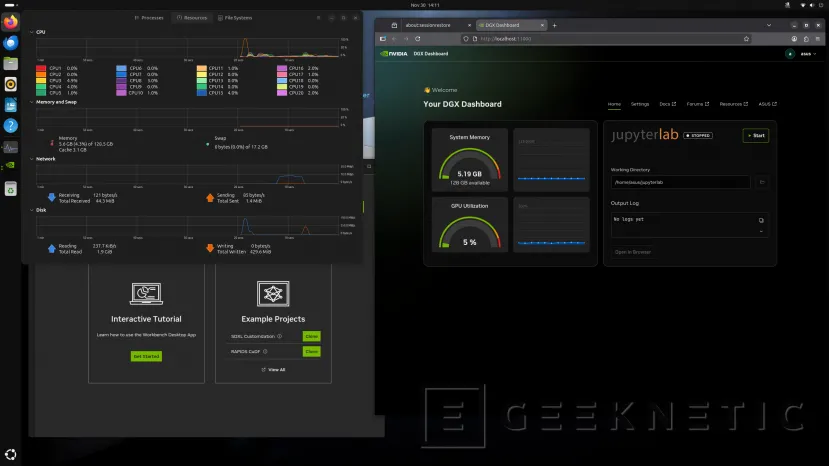Viewport: 829px width, 466px height.
Task: Open the ASUS external link
Action: 767,104
